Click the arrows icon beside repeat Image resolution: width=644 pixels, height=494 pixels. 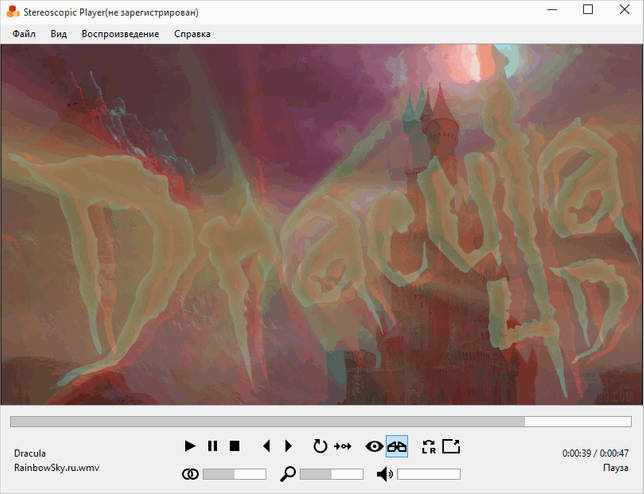pyautogui.click(x=343, y=446)
